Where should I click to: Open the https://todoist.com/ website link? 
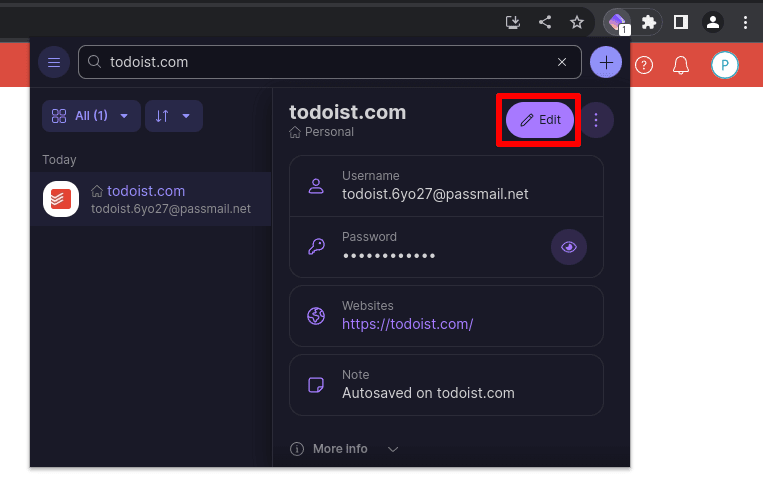407,324
